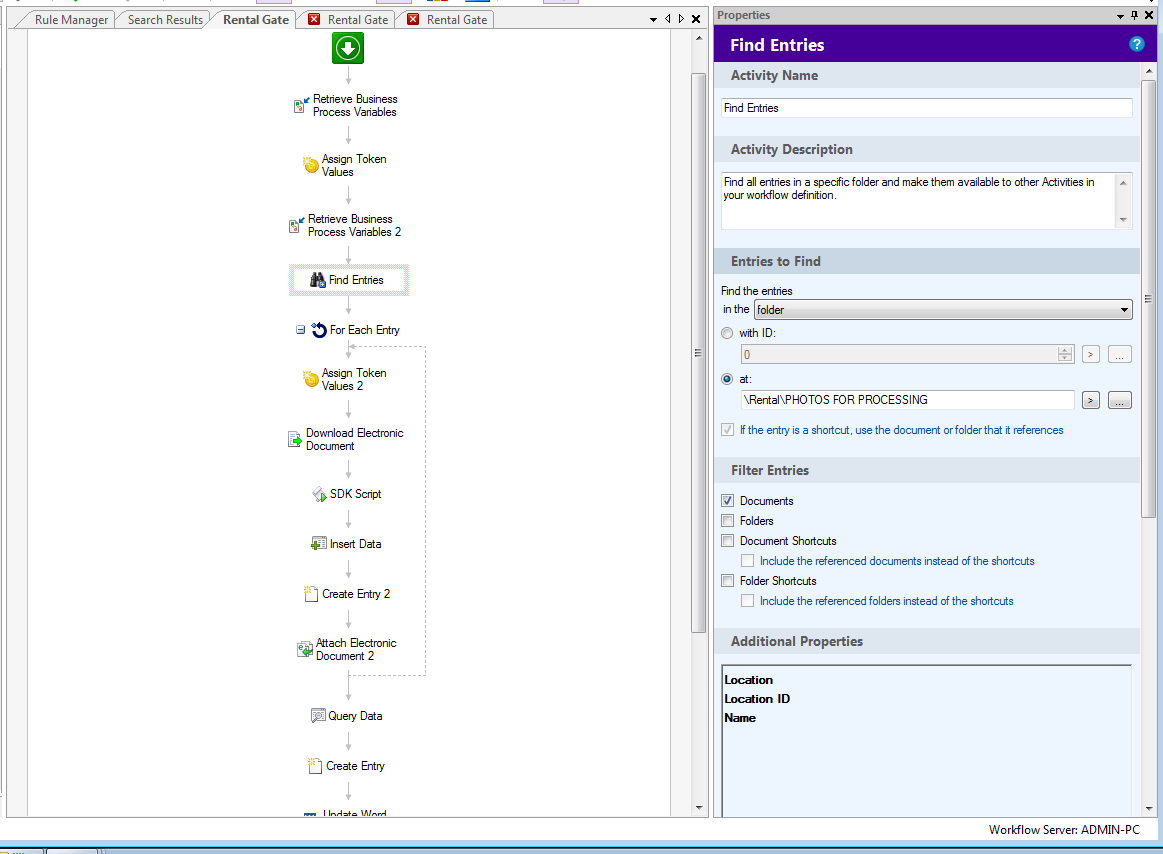
Task: Select Name in Additional Properties list
Action: click(x=739, y=717)
